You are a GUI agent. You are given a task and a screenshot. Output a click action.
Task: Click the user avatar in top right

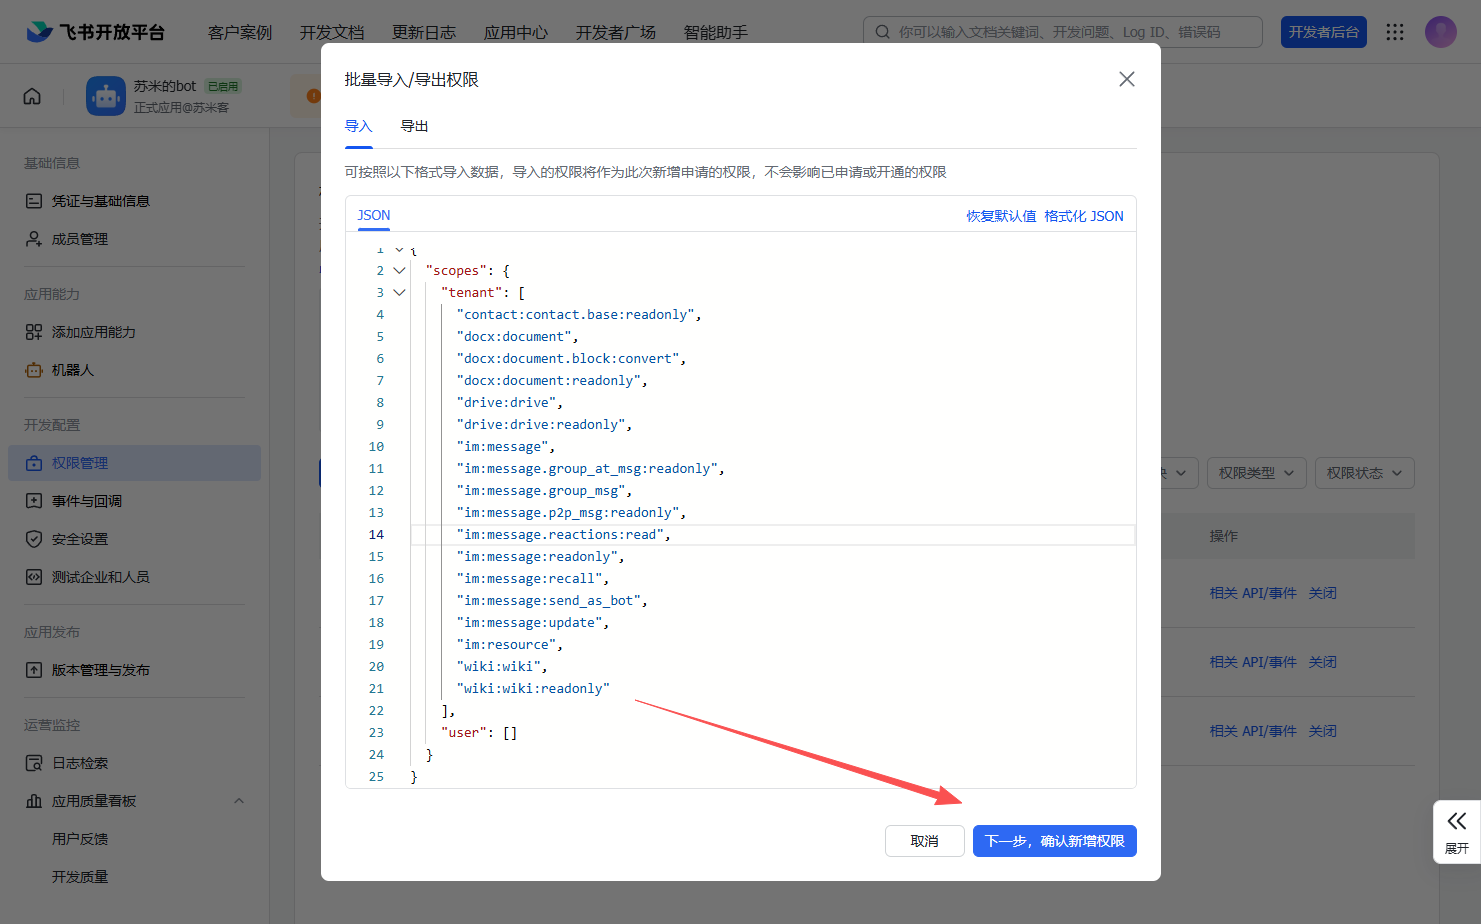click(1440, 32)
